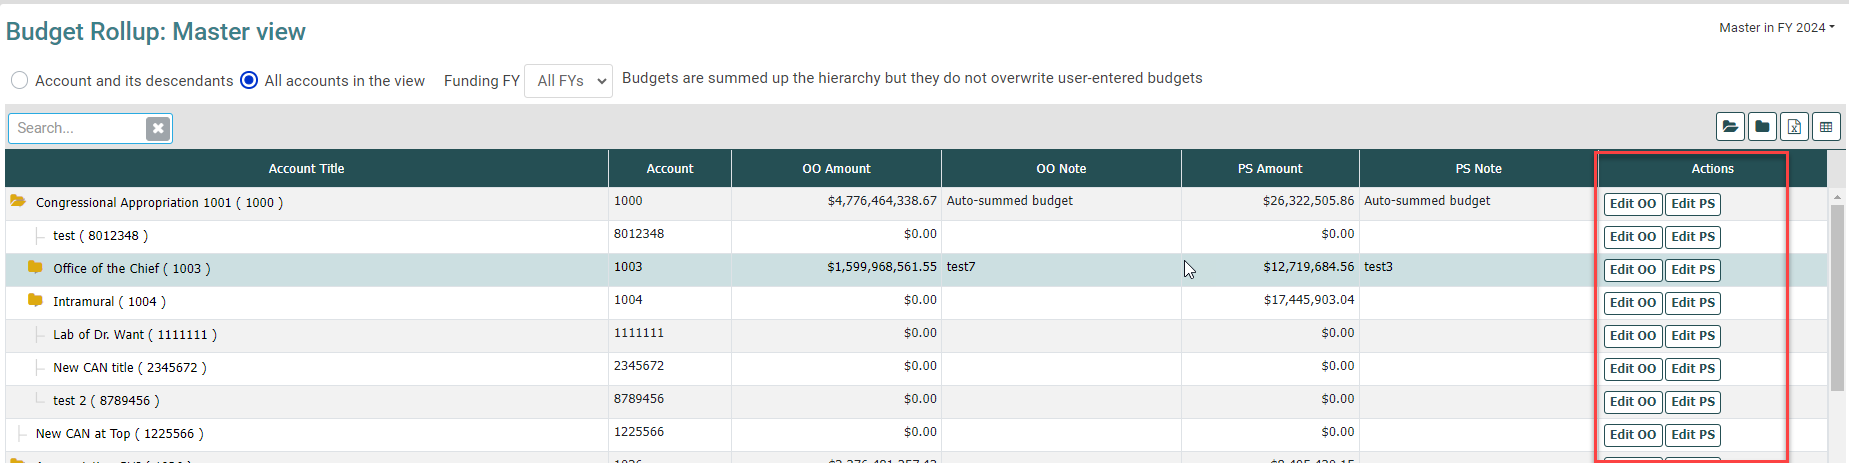1849x463 pixels.
Task: Select Account and its descendants option
Action: [x=20, y=80]
